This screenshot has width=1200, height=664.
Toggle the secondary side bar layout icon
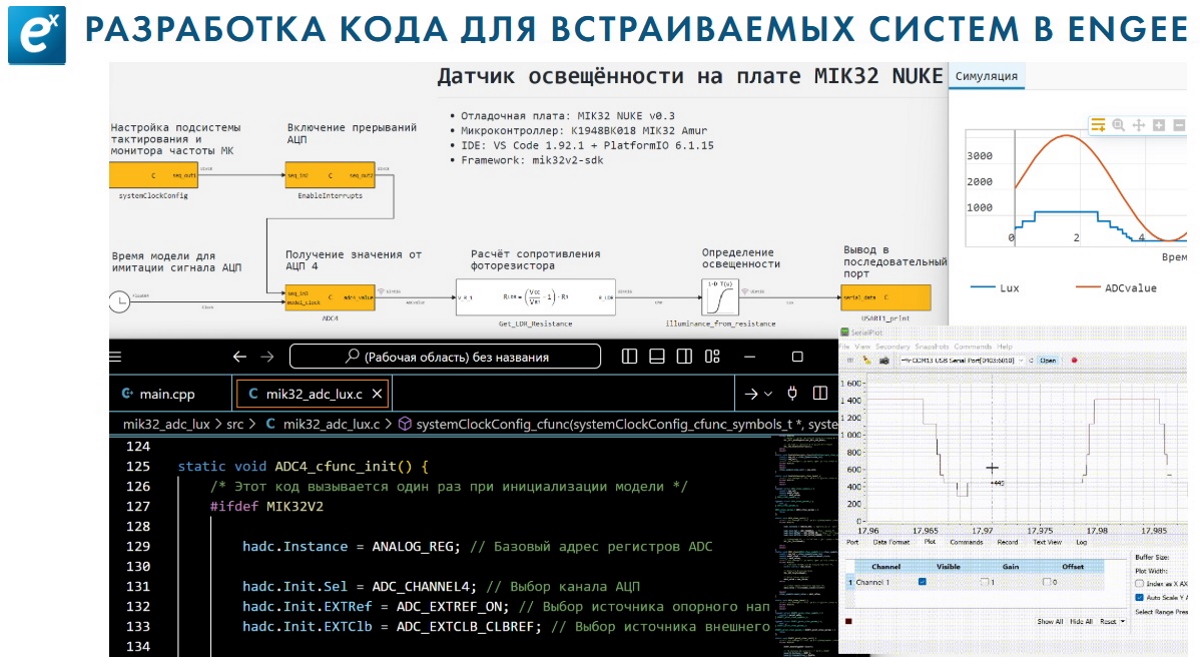point(685,356)
